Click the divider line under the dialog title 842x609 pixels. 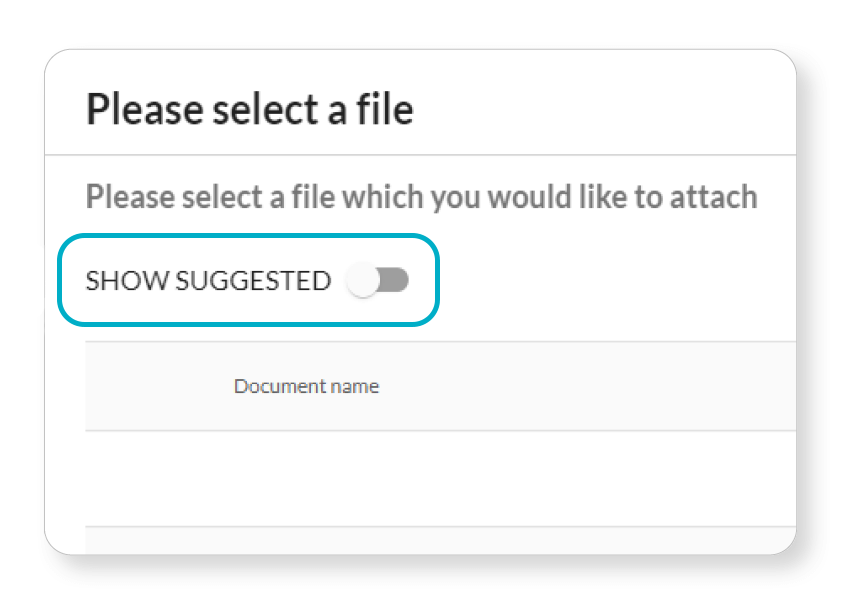click(x=420, y=153)
